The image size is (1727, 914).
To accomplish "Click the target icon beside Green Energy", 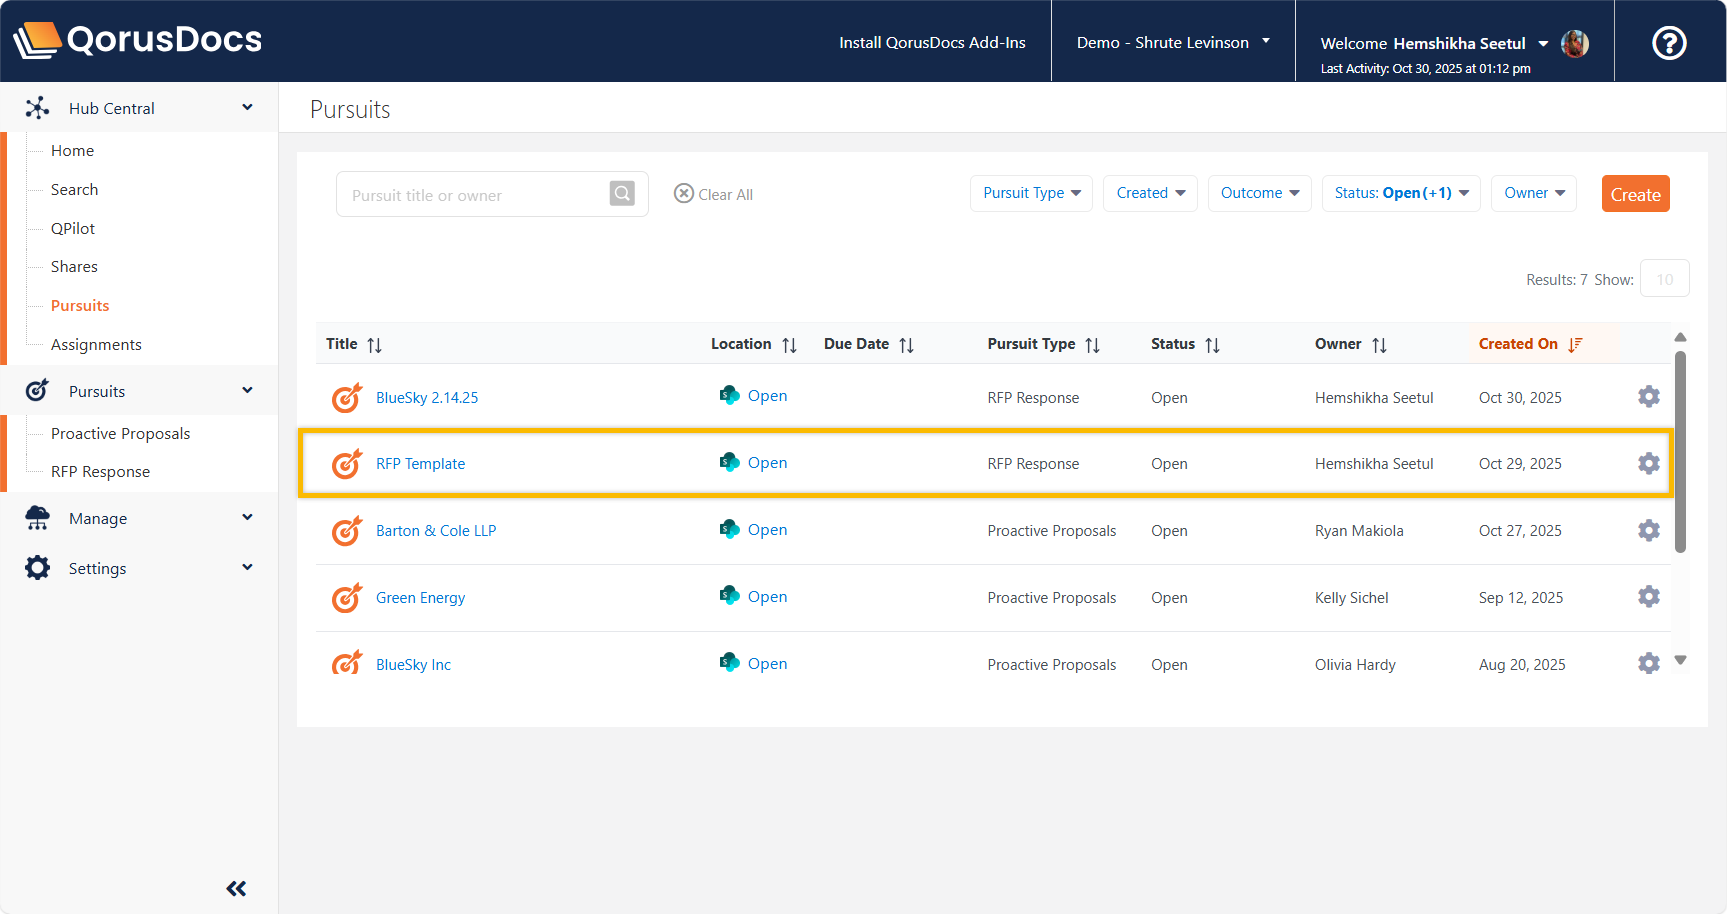I will point(346,598).
